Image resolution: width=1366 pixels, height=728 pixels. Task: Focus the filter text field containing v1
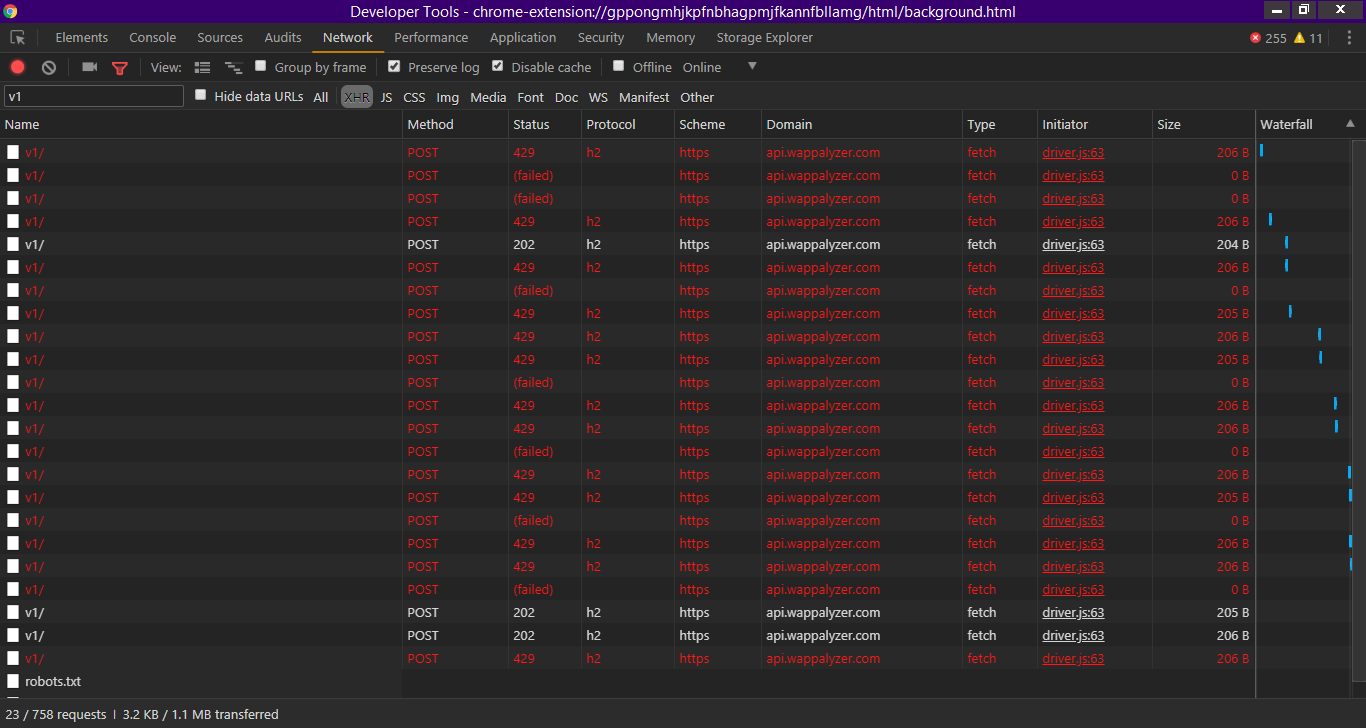pos(94,96)
